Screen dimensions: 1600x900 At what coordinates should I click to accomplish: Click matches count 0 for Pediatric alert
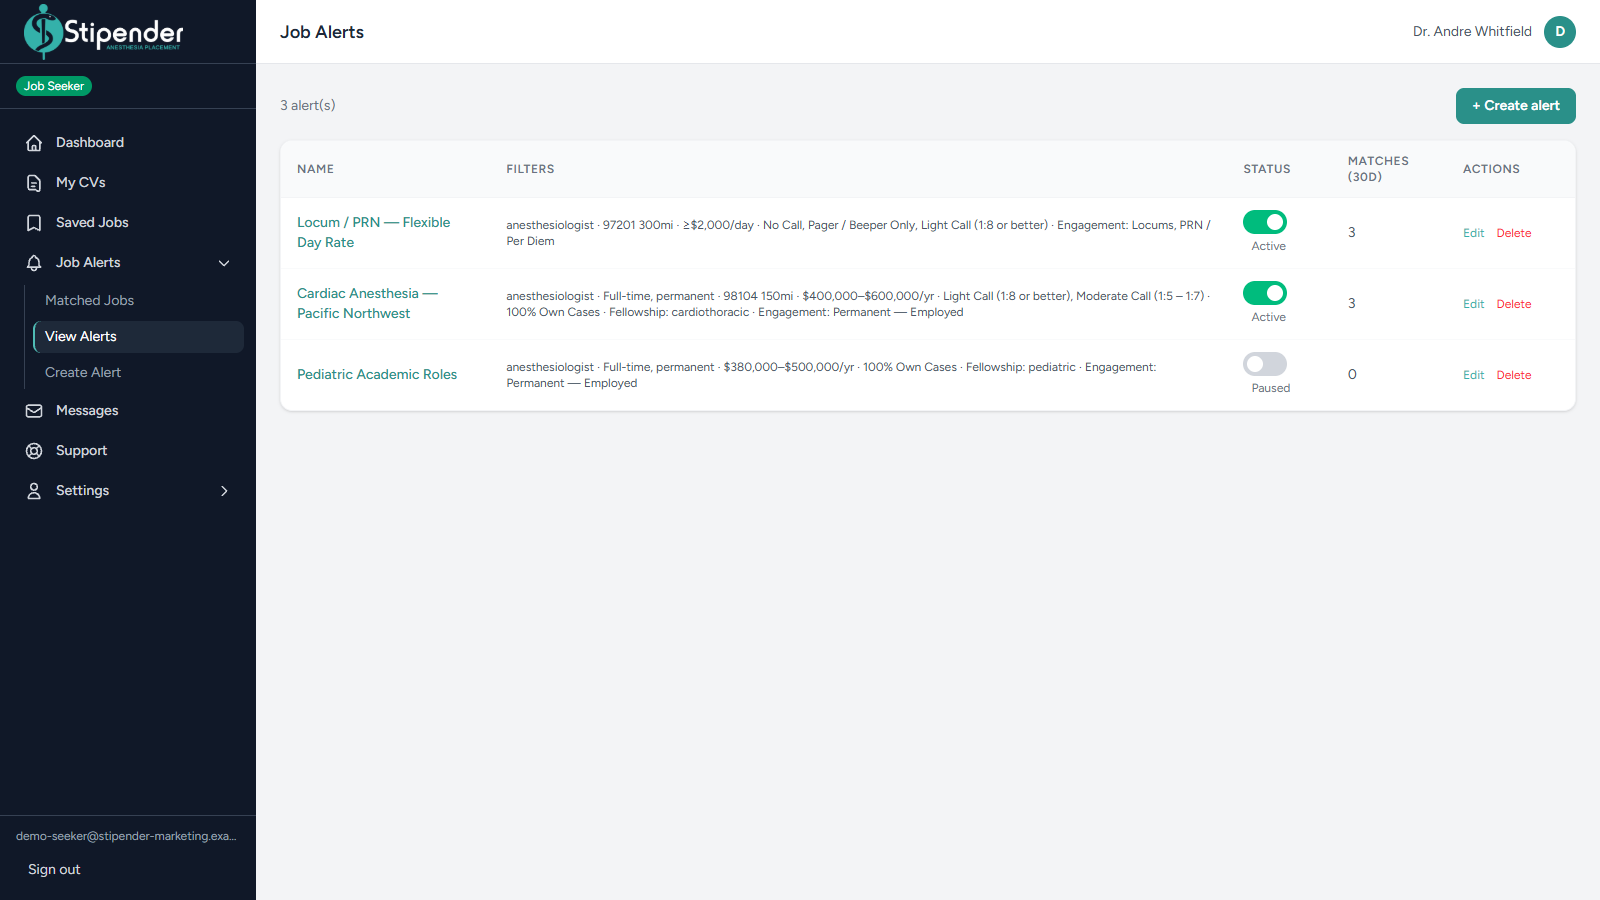[x=1352, y=374]
